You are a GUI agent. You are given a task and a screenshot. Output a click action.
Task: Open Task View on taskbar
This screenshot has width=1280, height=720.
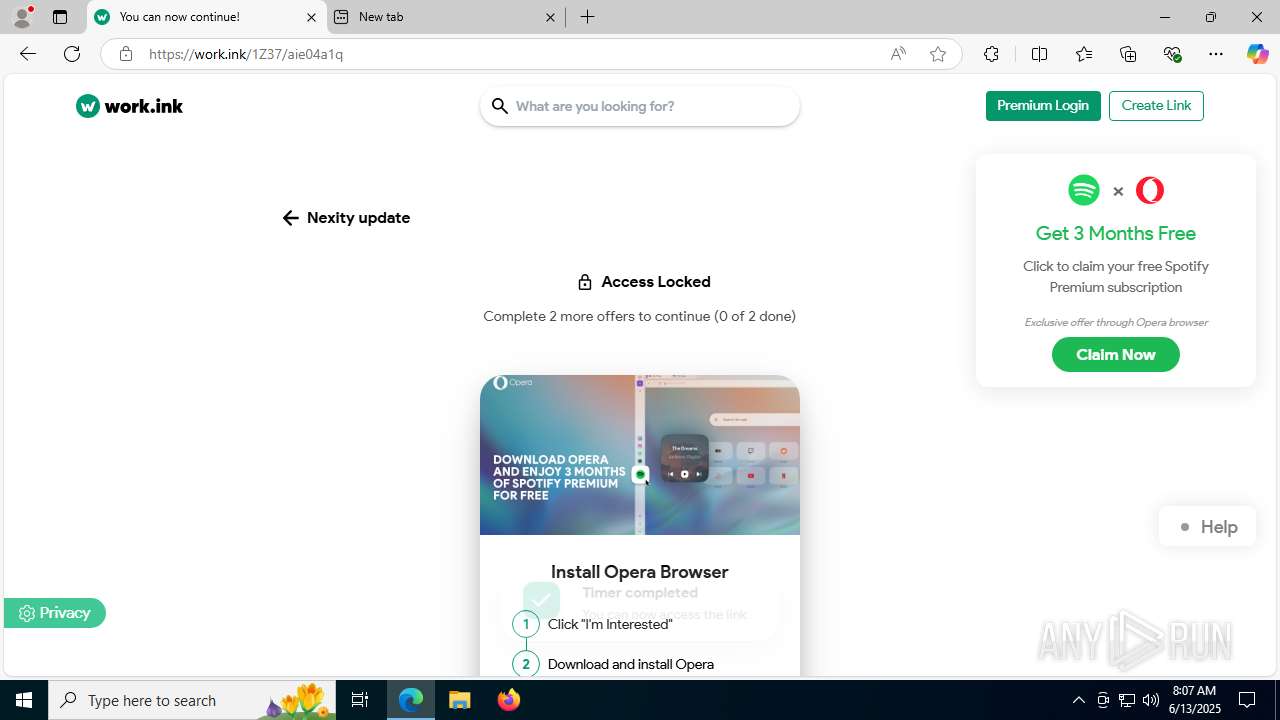click(361, 700)
